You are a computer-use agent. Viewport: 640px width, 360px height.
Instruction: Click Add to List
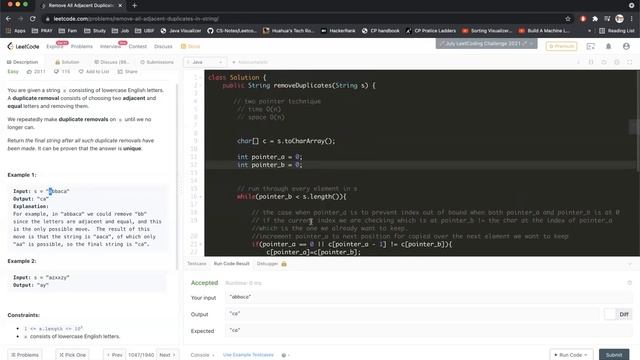point(94,71)
